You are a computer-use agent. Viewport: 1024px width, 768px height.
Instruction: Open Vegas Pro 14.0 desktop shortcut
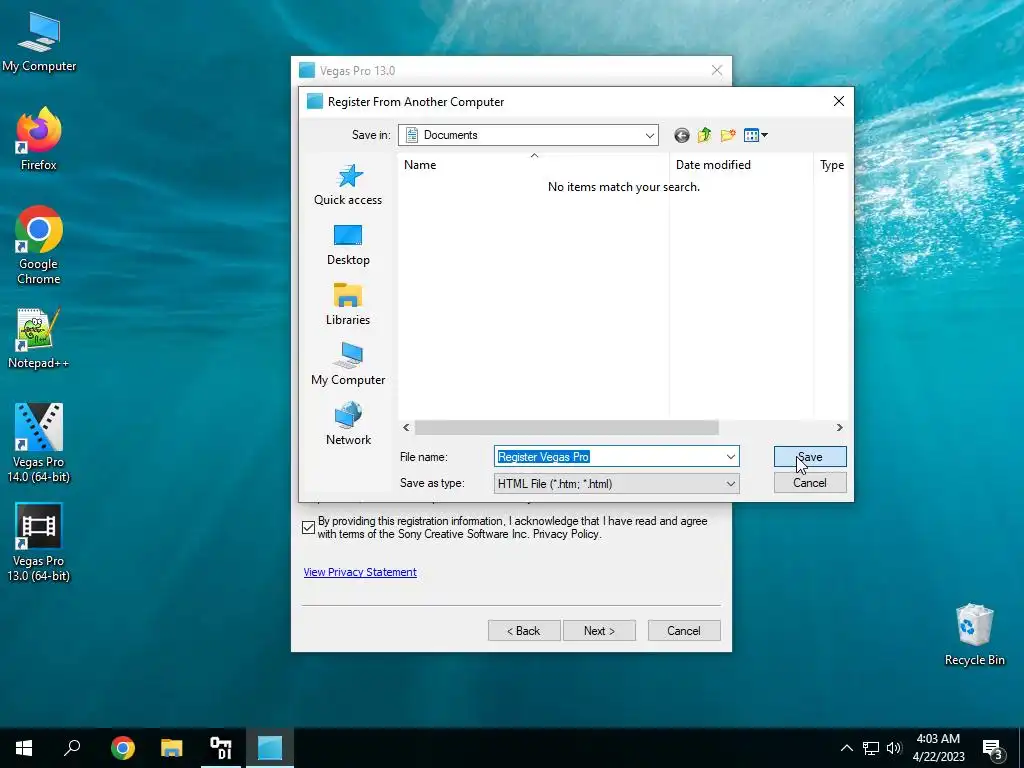pos(39,443)
